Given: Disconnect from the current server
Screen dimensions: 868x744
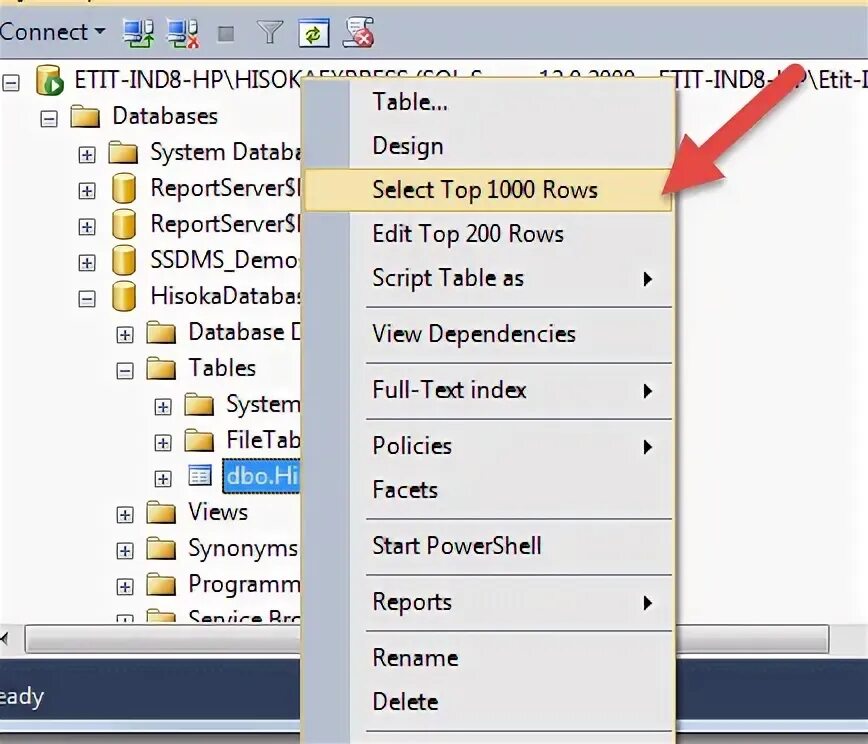Looking at the screenshot, I should click(x=180, y=32).
